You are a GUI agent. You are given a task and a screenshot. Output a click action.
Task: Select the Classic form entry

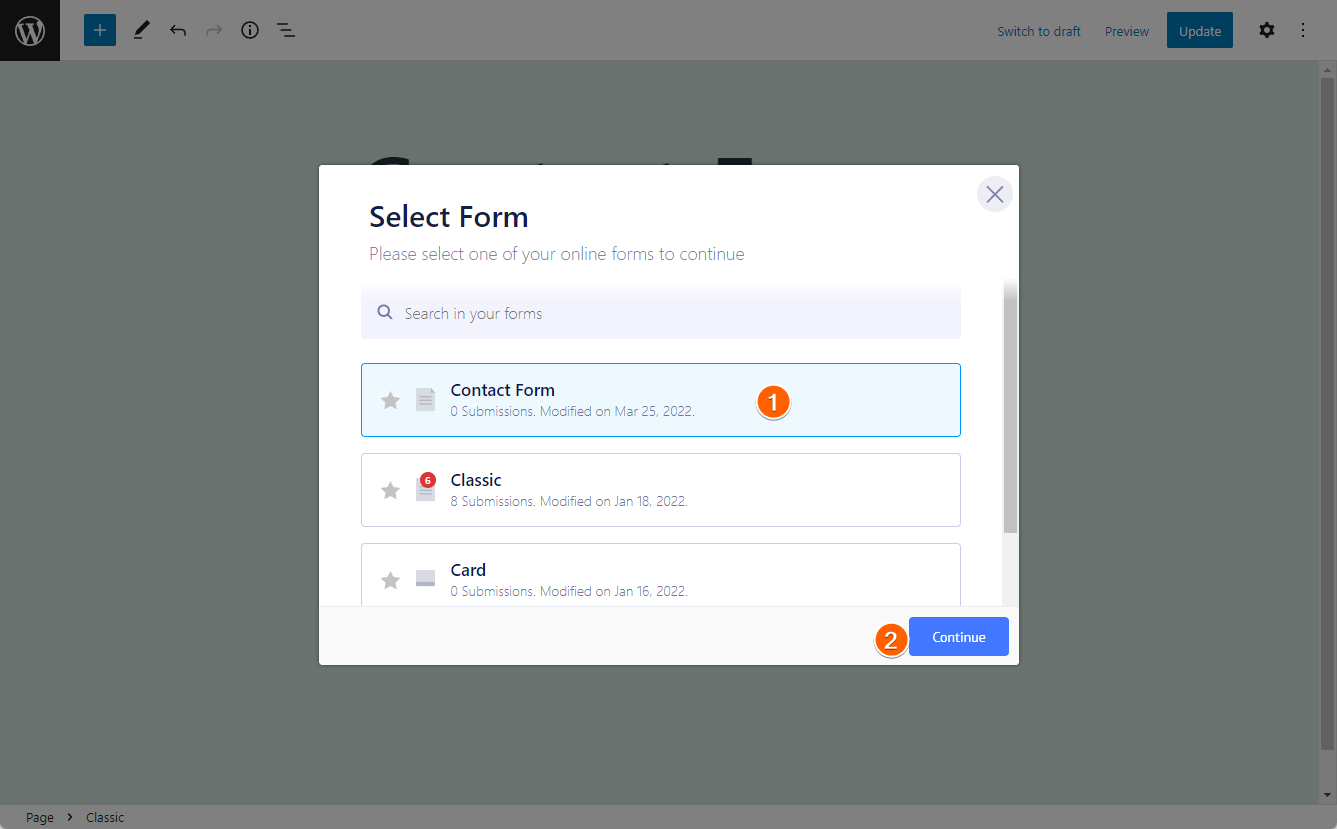660,490
